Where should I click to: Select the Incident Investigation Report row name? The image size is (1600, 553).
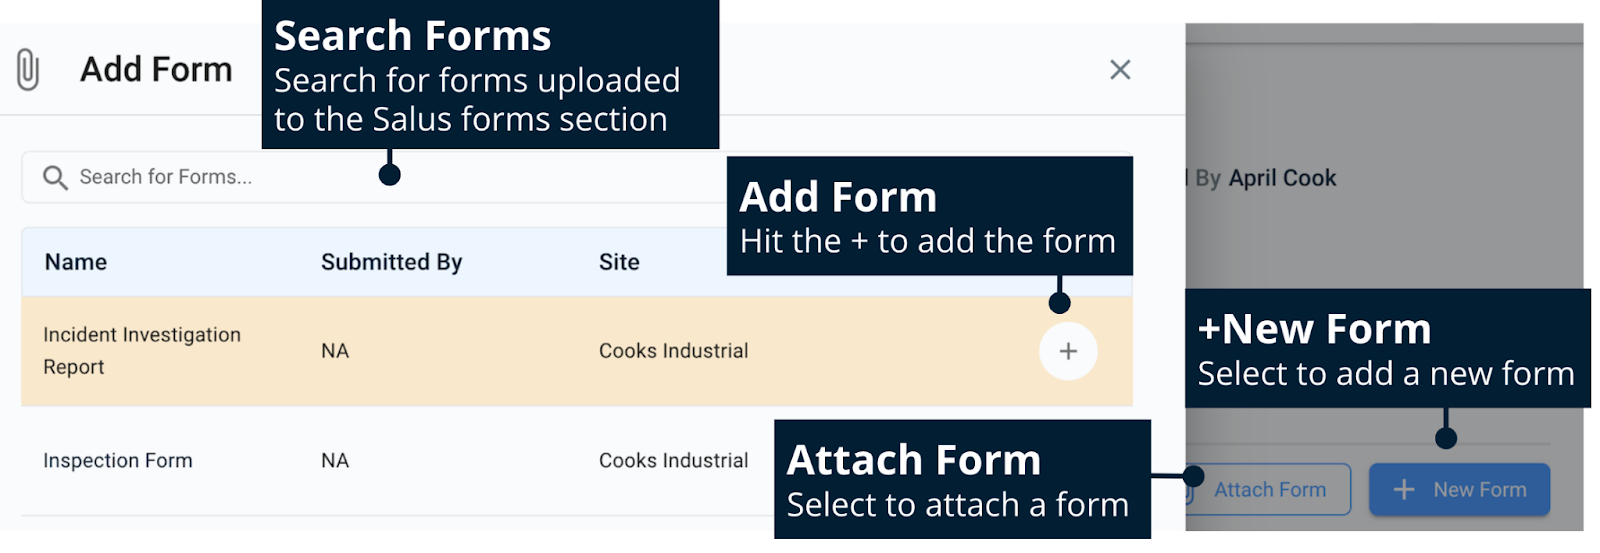coord(141,350)
